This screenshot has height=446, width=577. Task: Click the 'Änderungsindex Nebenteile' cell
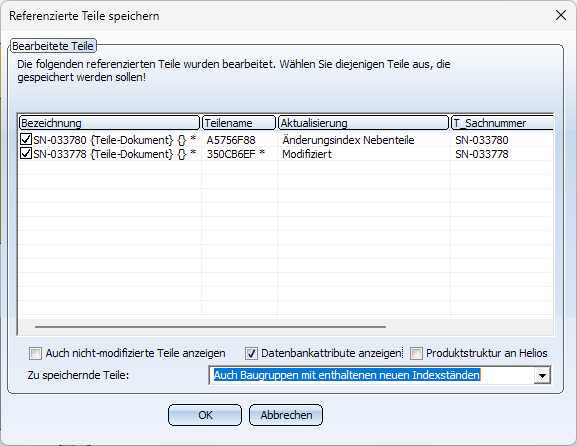point(348,140)
